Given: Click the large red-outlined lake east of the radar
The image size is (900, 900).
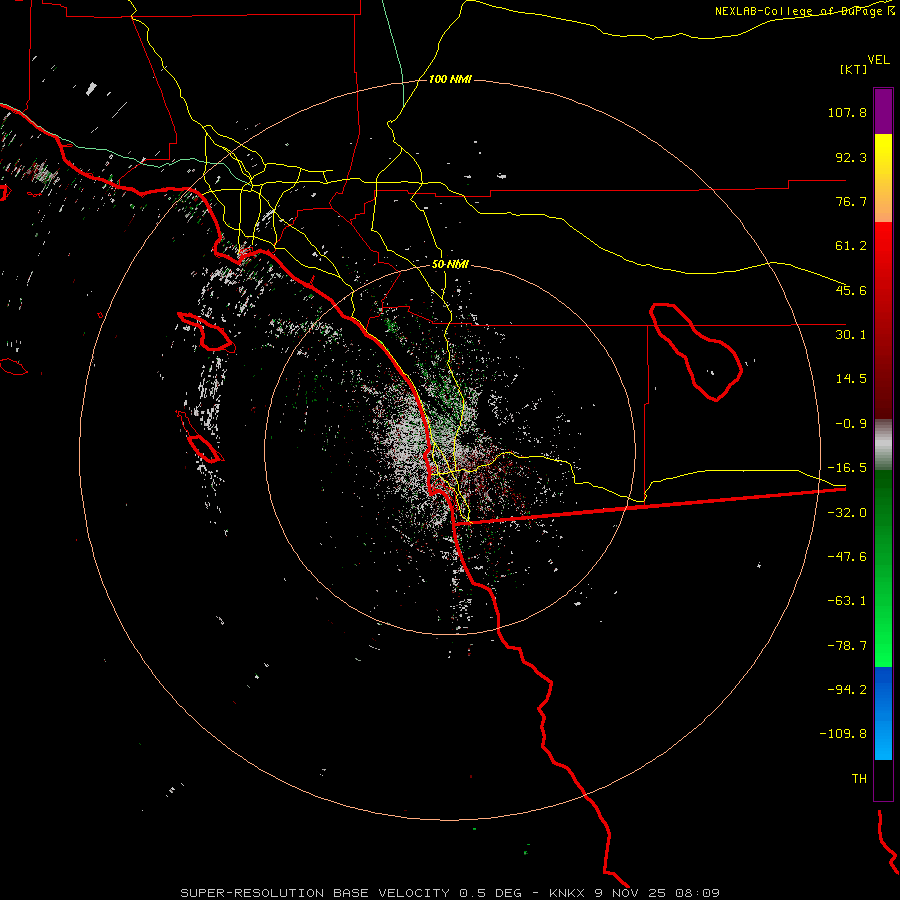Looking at the screenshot, I should click(x=695, y=351).
